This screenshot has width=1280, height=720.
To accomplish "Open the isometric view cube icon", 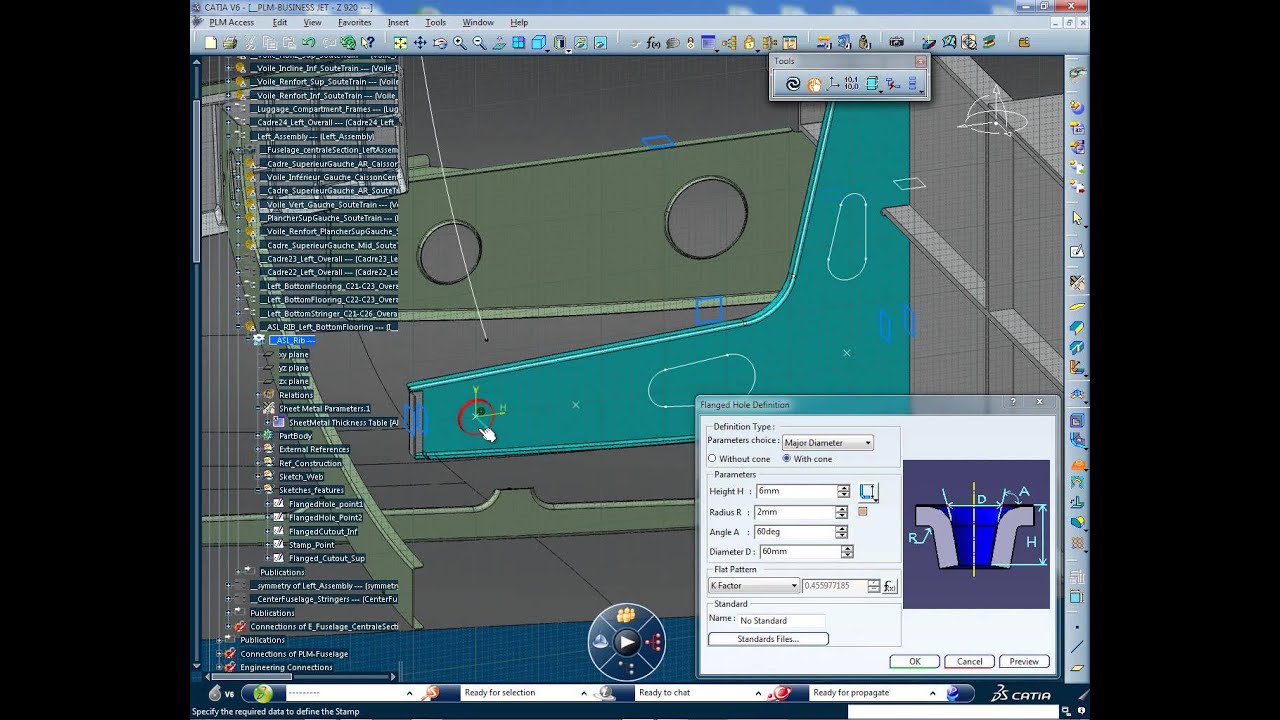I will (x=539, y=43).
